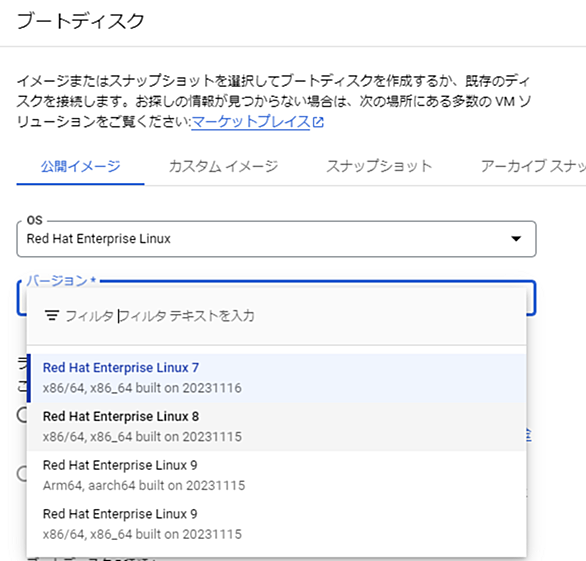Switch to the 公開イメージ tab
This screenshot has width=586, height=561.
tap(80, 167)
